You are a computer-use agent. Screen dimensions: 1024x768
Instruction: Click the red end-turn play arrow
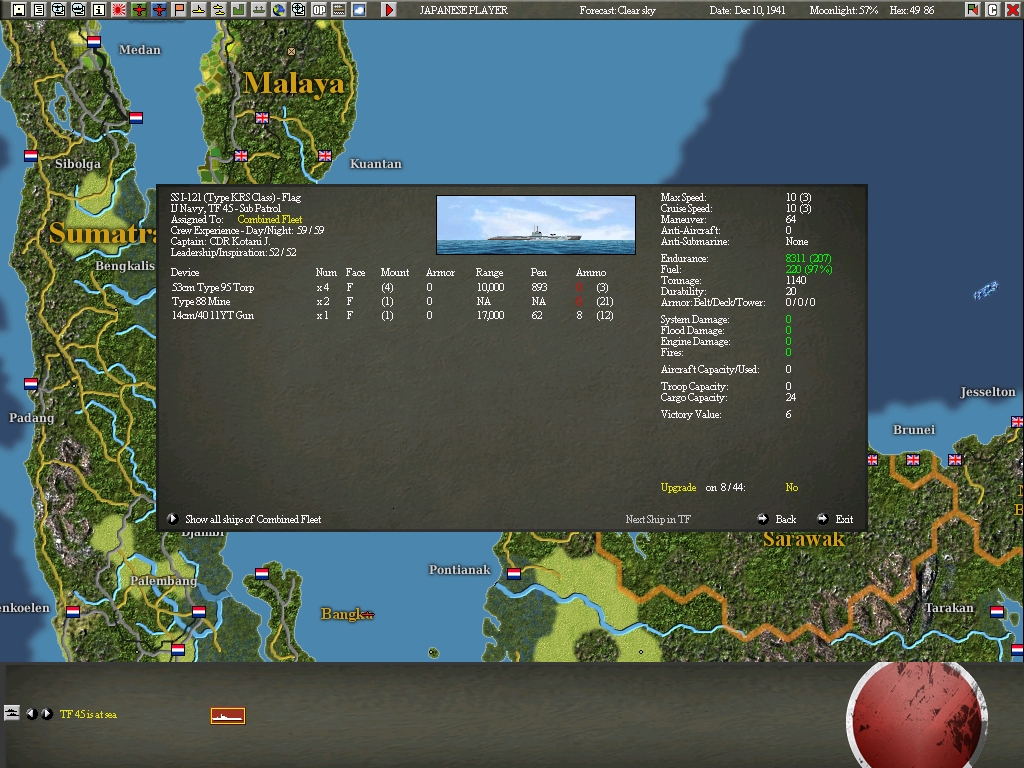point(389,10)
